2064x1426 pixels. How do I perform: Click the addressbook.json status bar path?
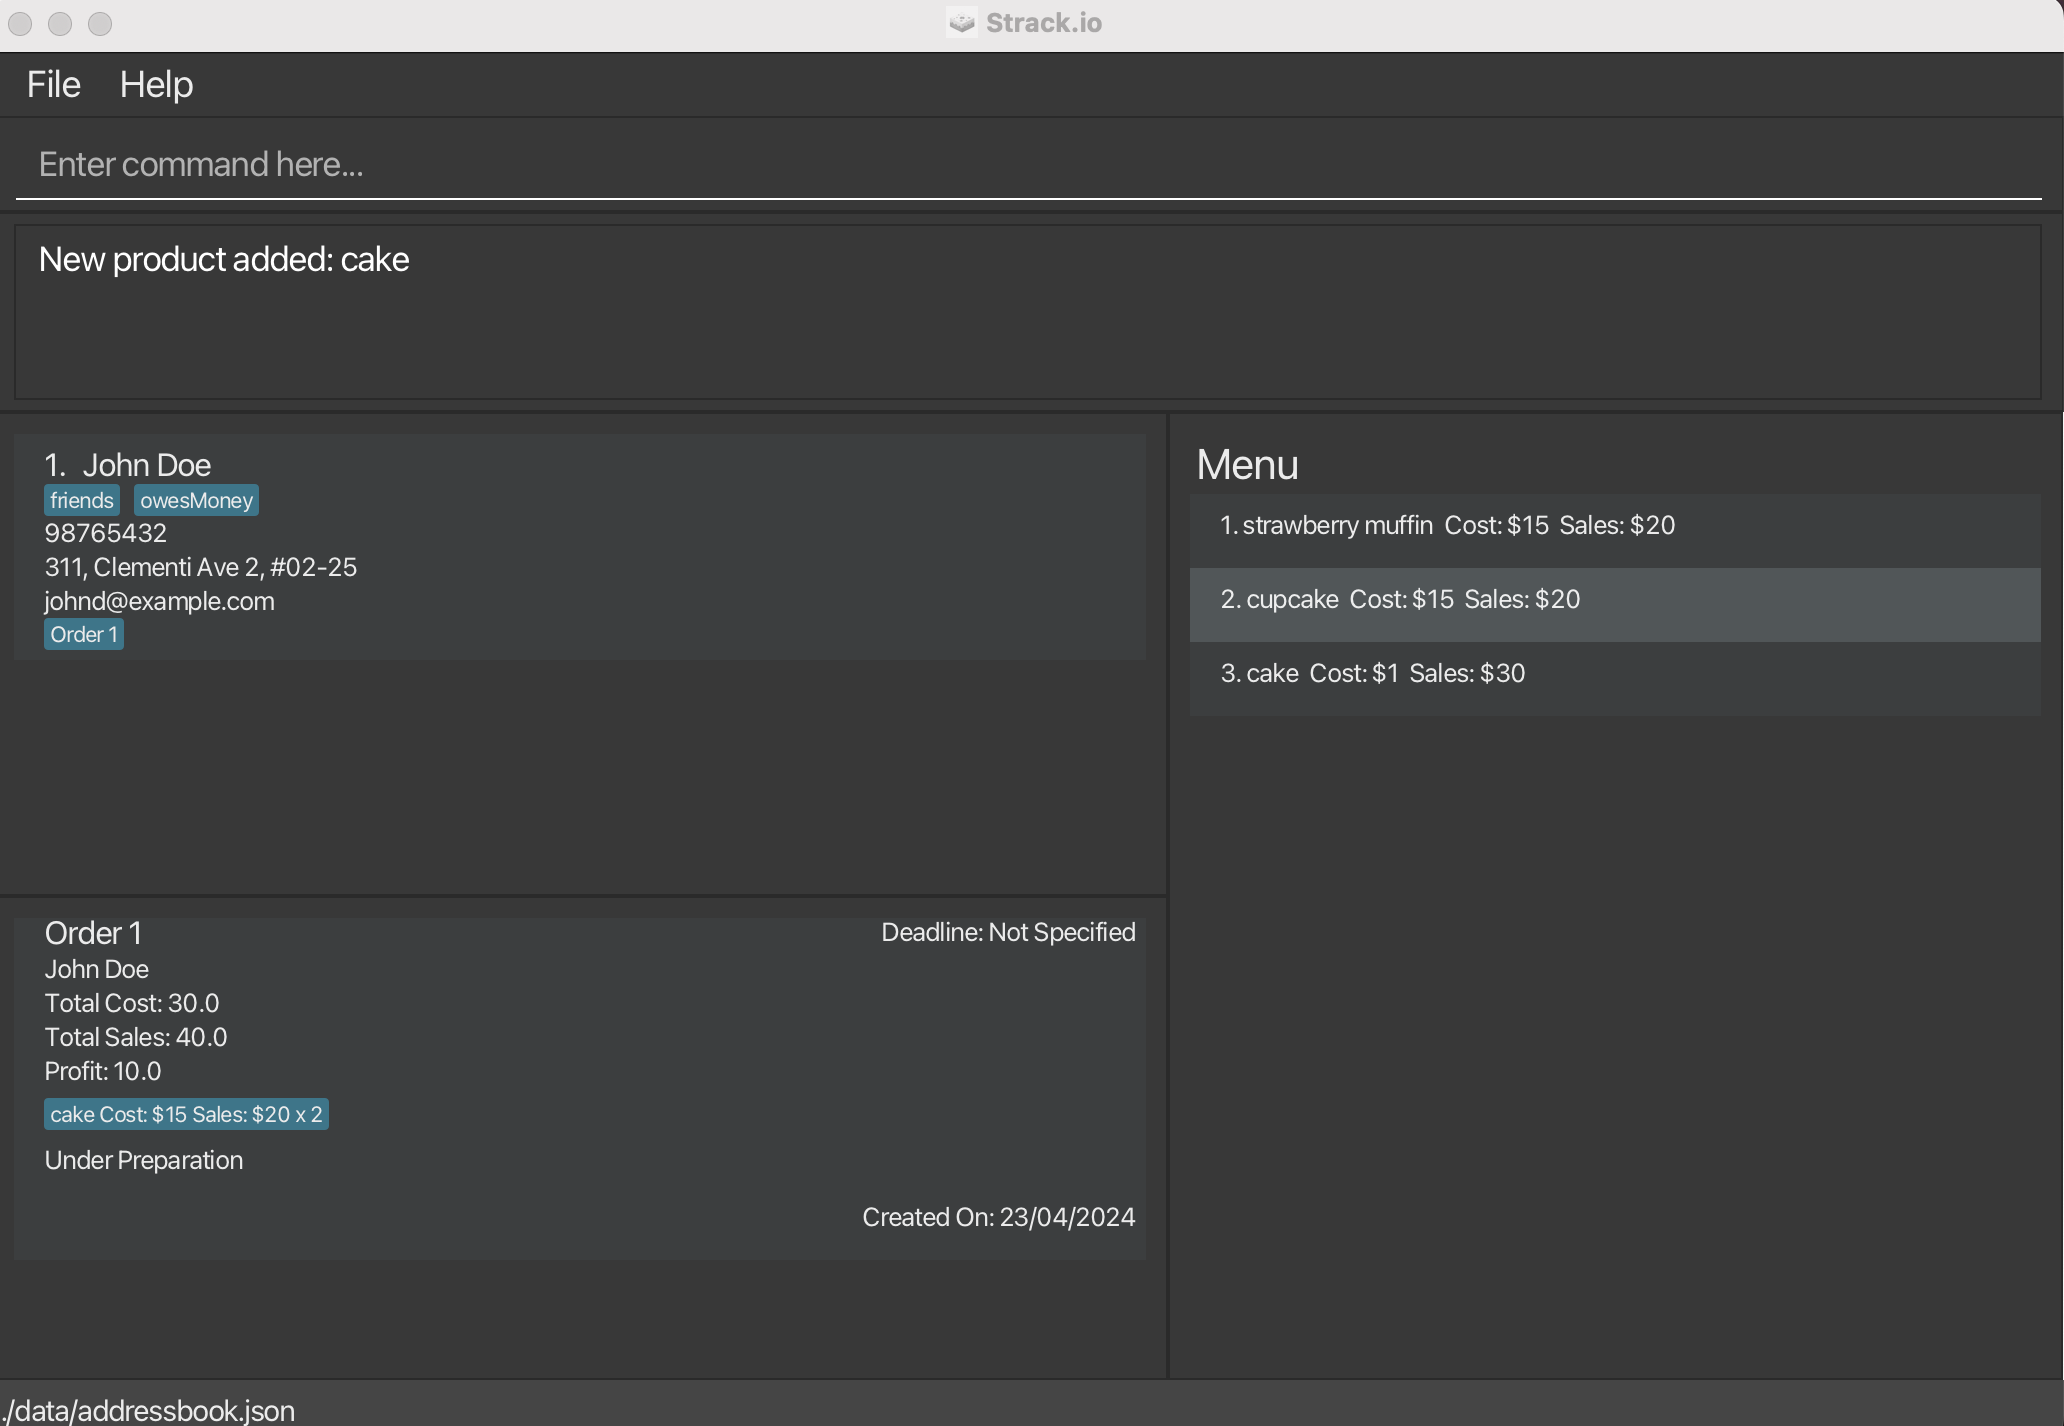coord(148,1410)
